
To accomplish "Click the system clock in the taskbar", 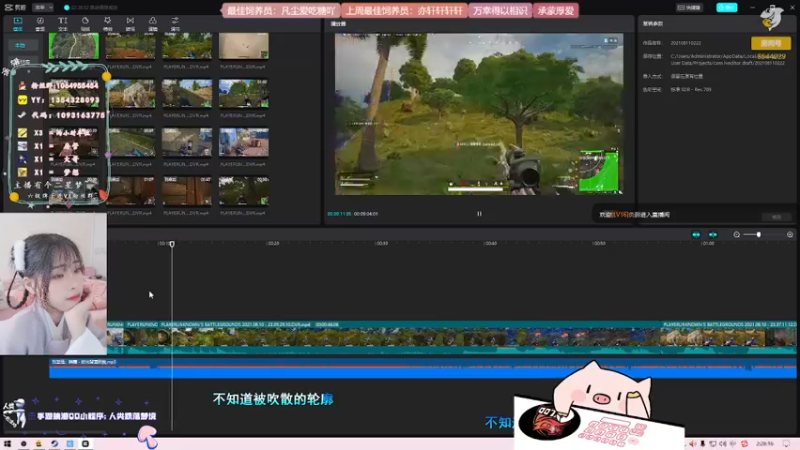I will click(x=764, y=444).
